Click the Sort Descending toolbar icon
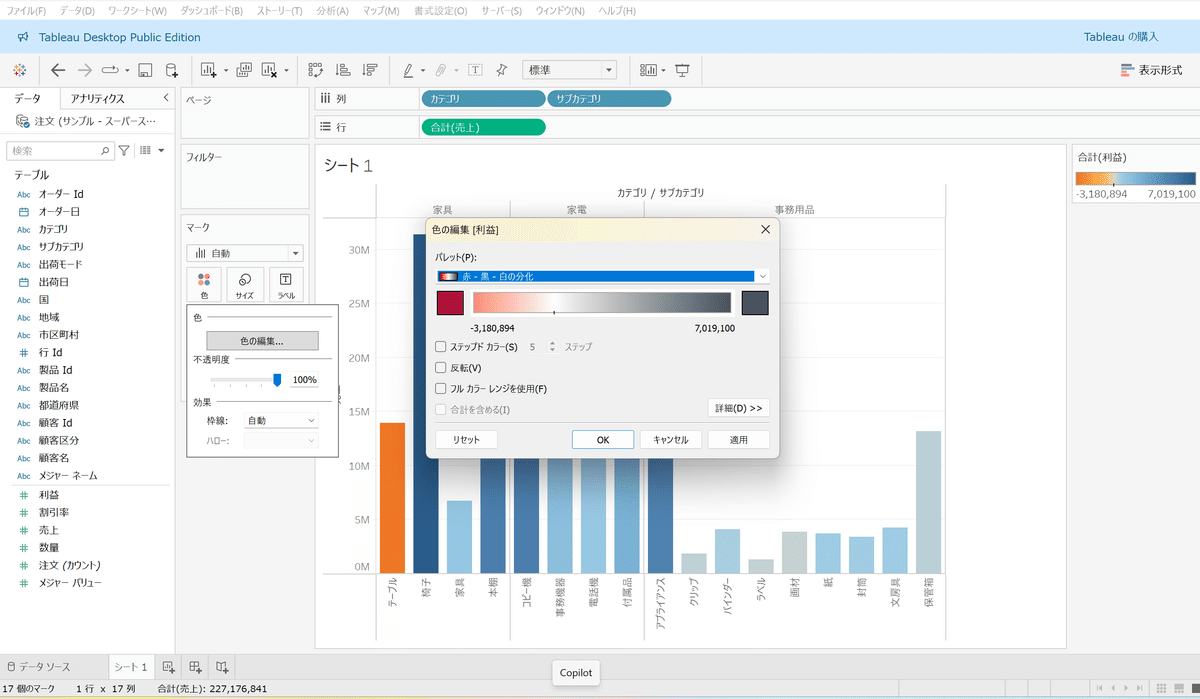The width and height of the screenshot is (1200, 699). click(x=368, y=69)
